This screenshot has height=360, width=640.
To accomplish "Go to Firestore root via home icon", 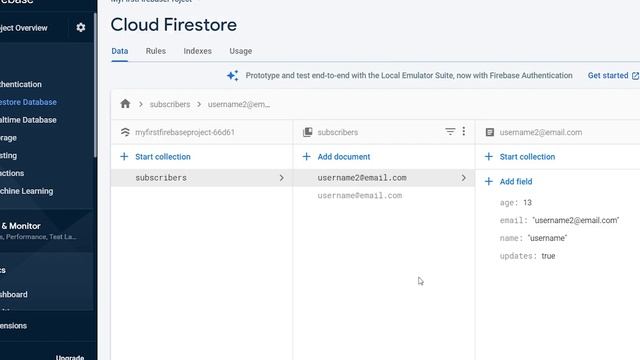I will click(125, 104).
